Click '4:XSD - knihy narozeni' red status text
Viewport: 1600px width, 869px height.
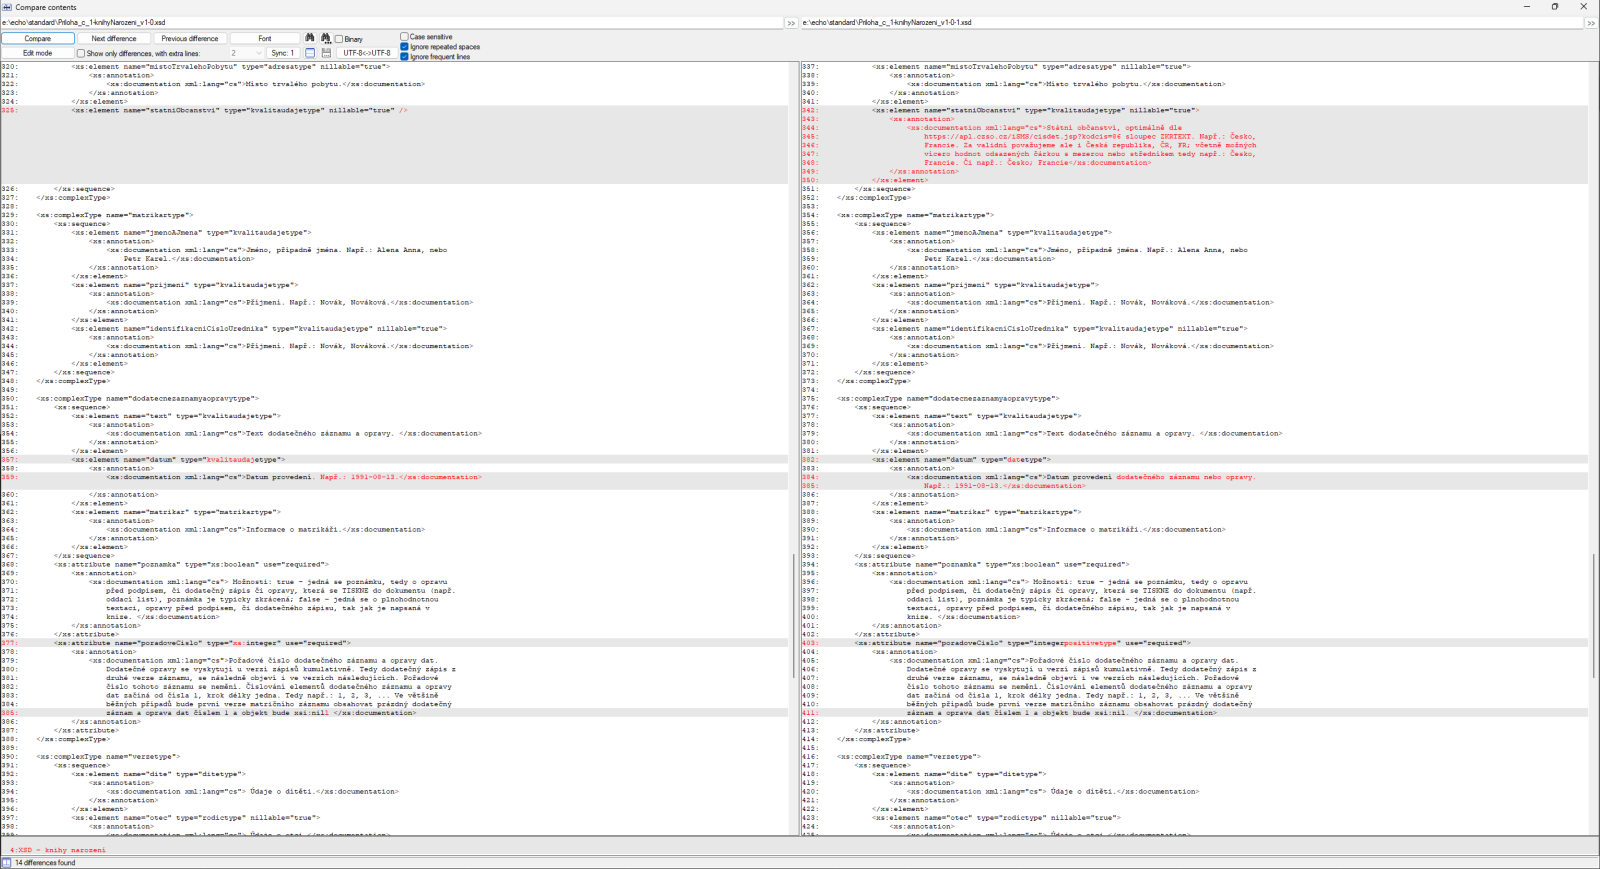pyautogui.click(x=58, y=850)
